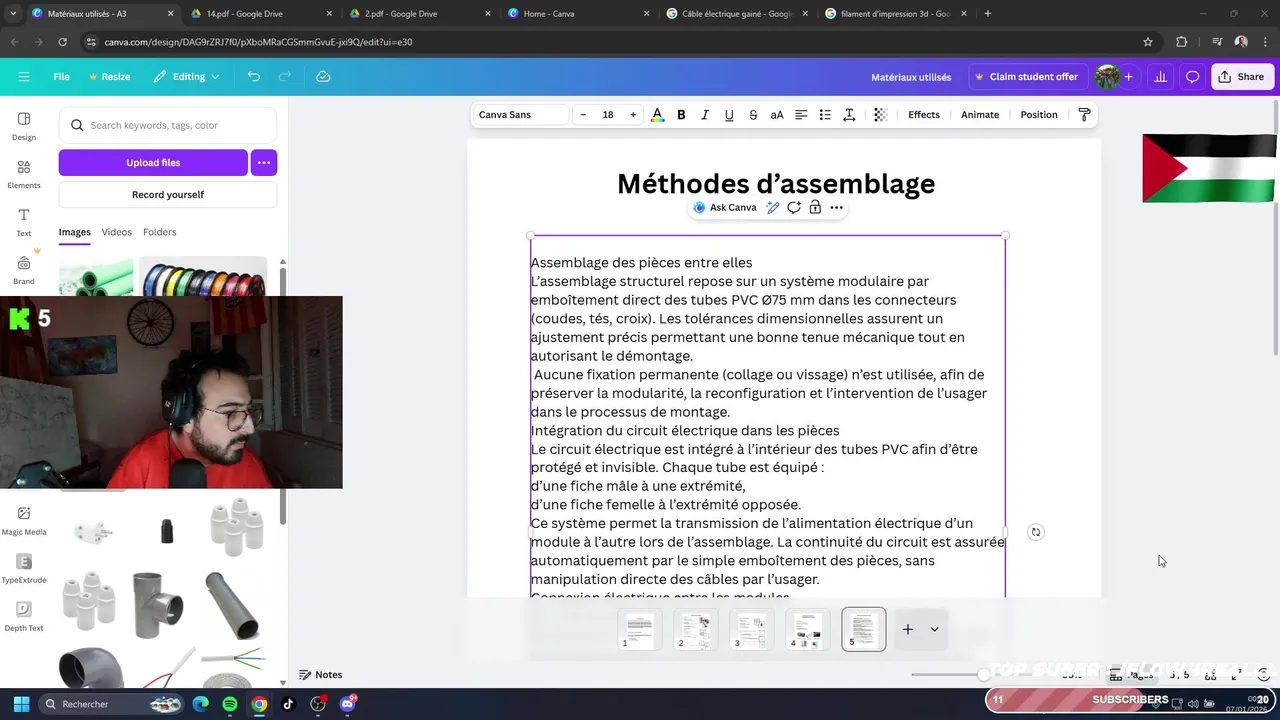Select page 3 thumbnail
This screenshot has height=720, width=1280.
click(751, 629)
